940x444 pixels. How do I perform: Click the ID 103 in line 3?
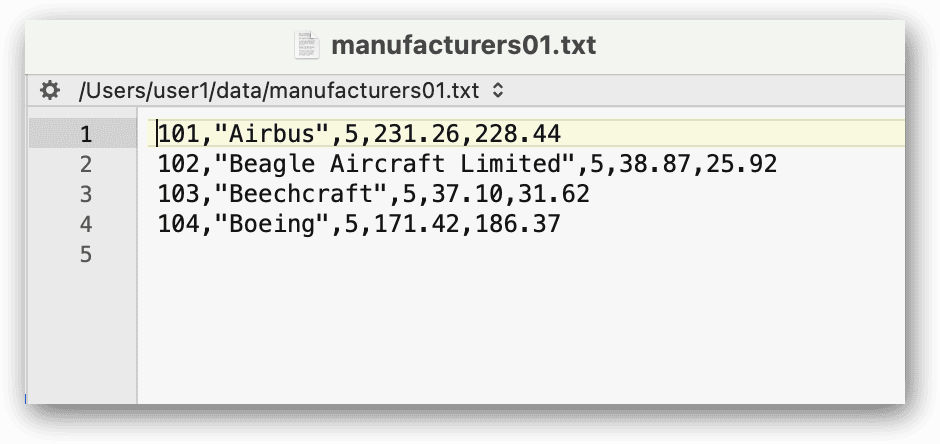pos(179,194)
